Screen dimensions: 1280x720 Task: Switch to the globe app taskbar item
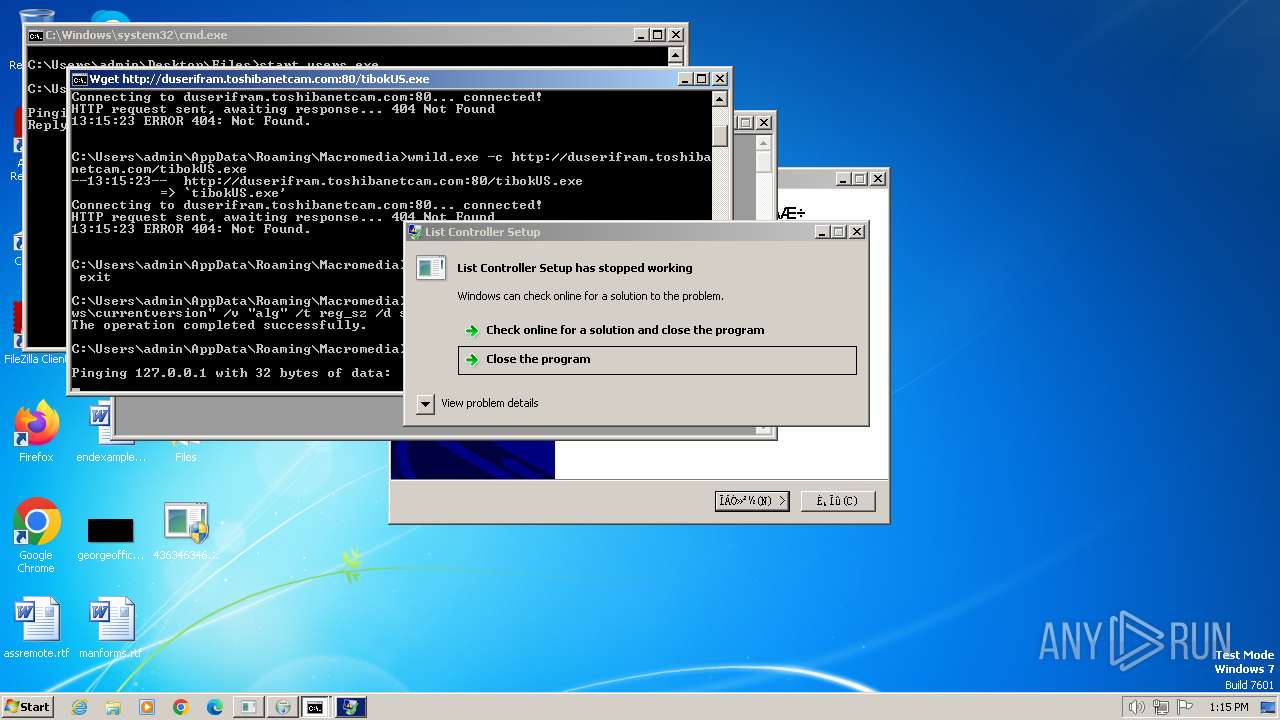tap(282, 707)
